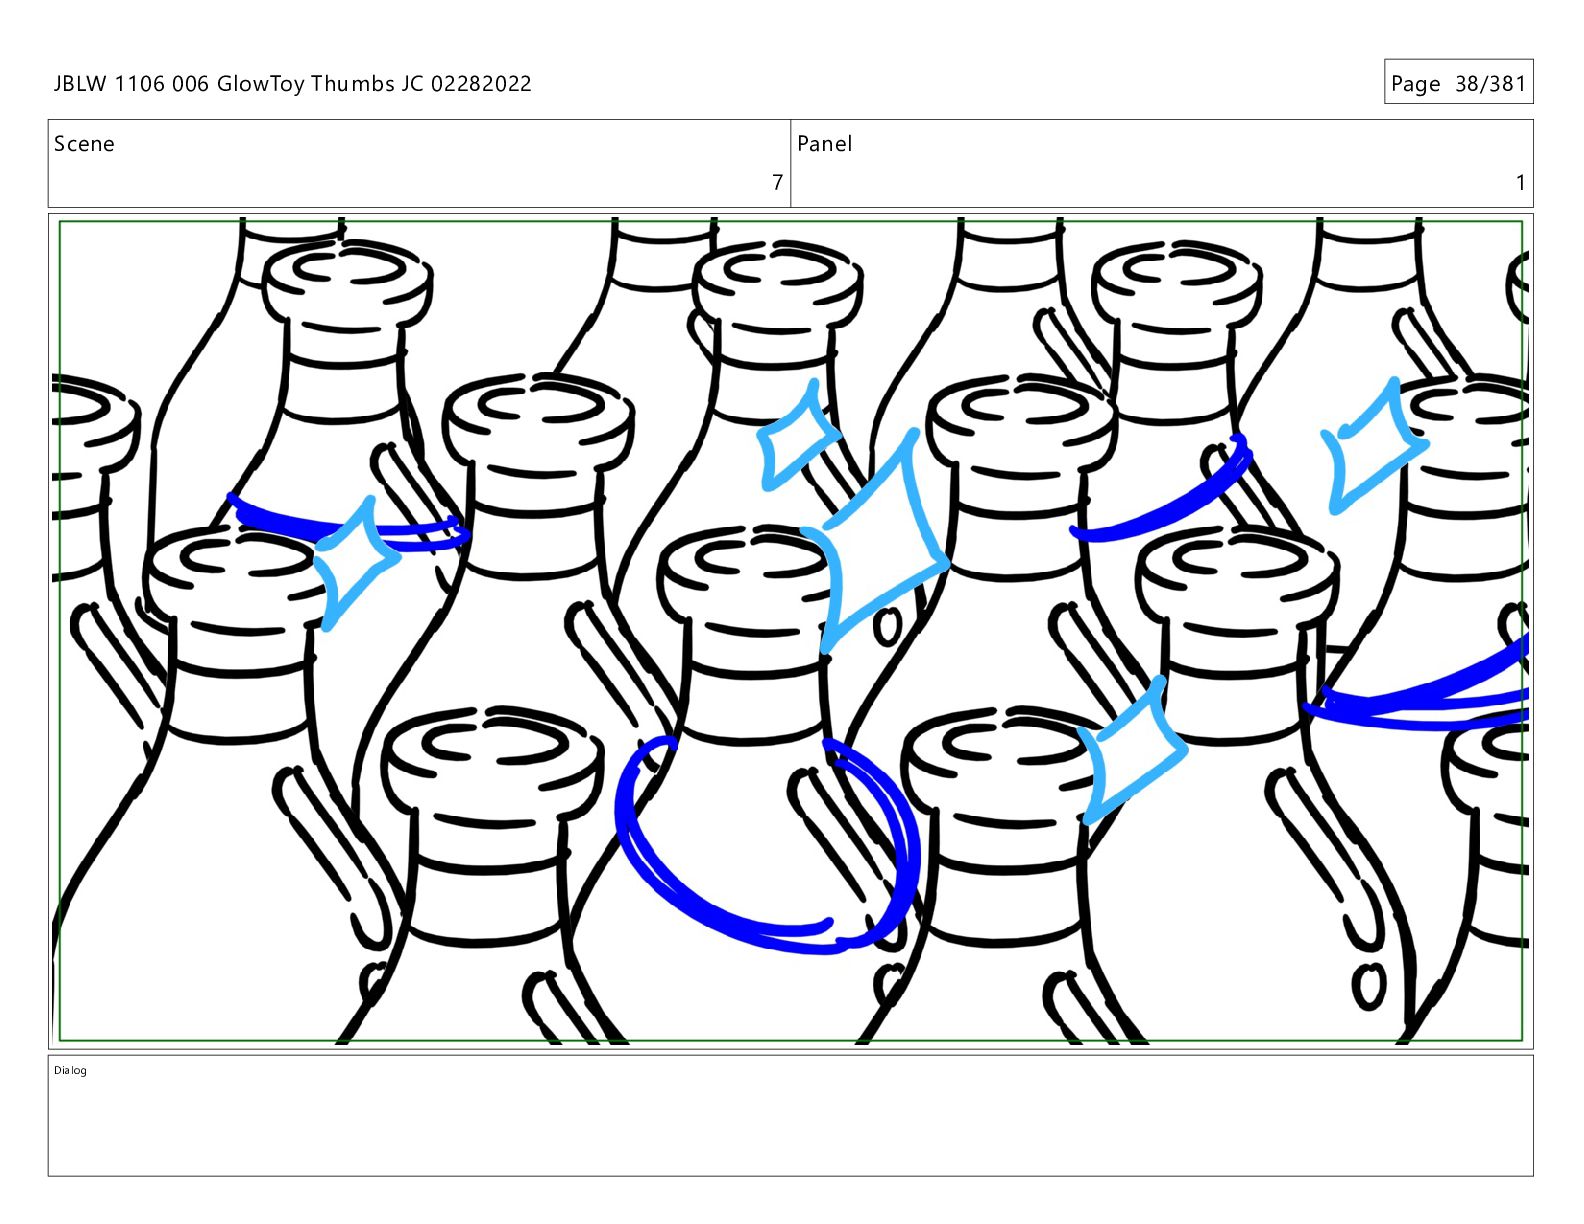Click the largest light blue sparkle in center
The width and height of the screenshot is (1584, 1224).
click(882, 542)
